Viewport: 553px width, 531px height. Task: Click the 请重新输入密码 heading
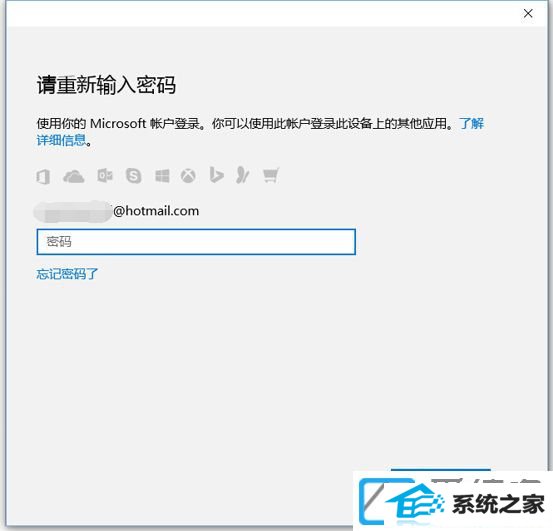pos(106,85)
